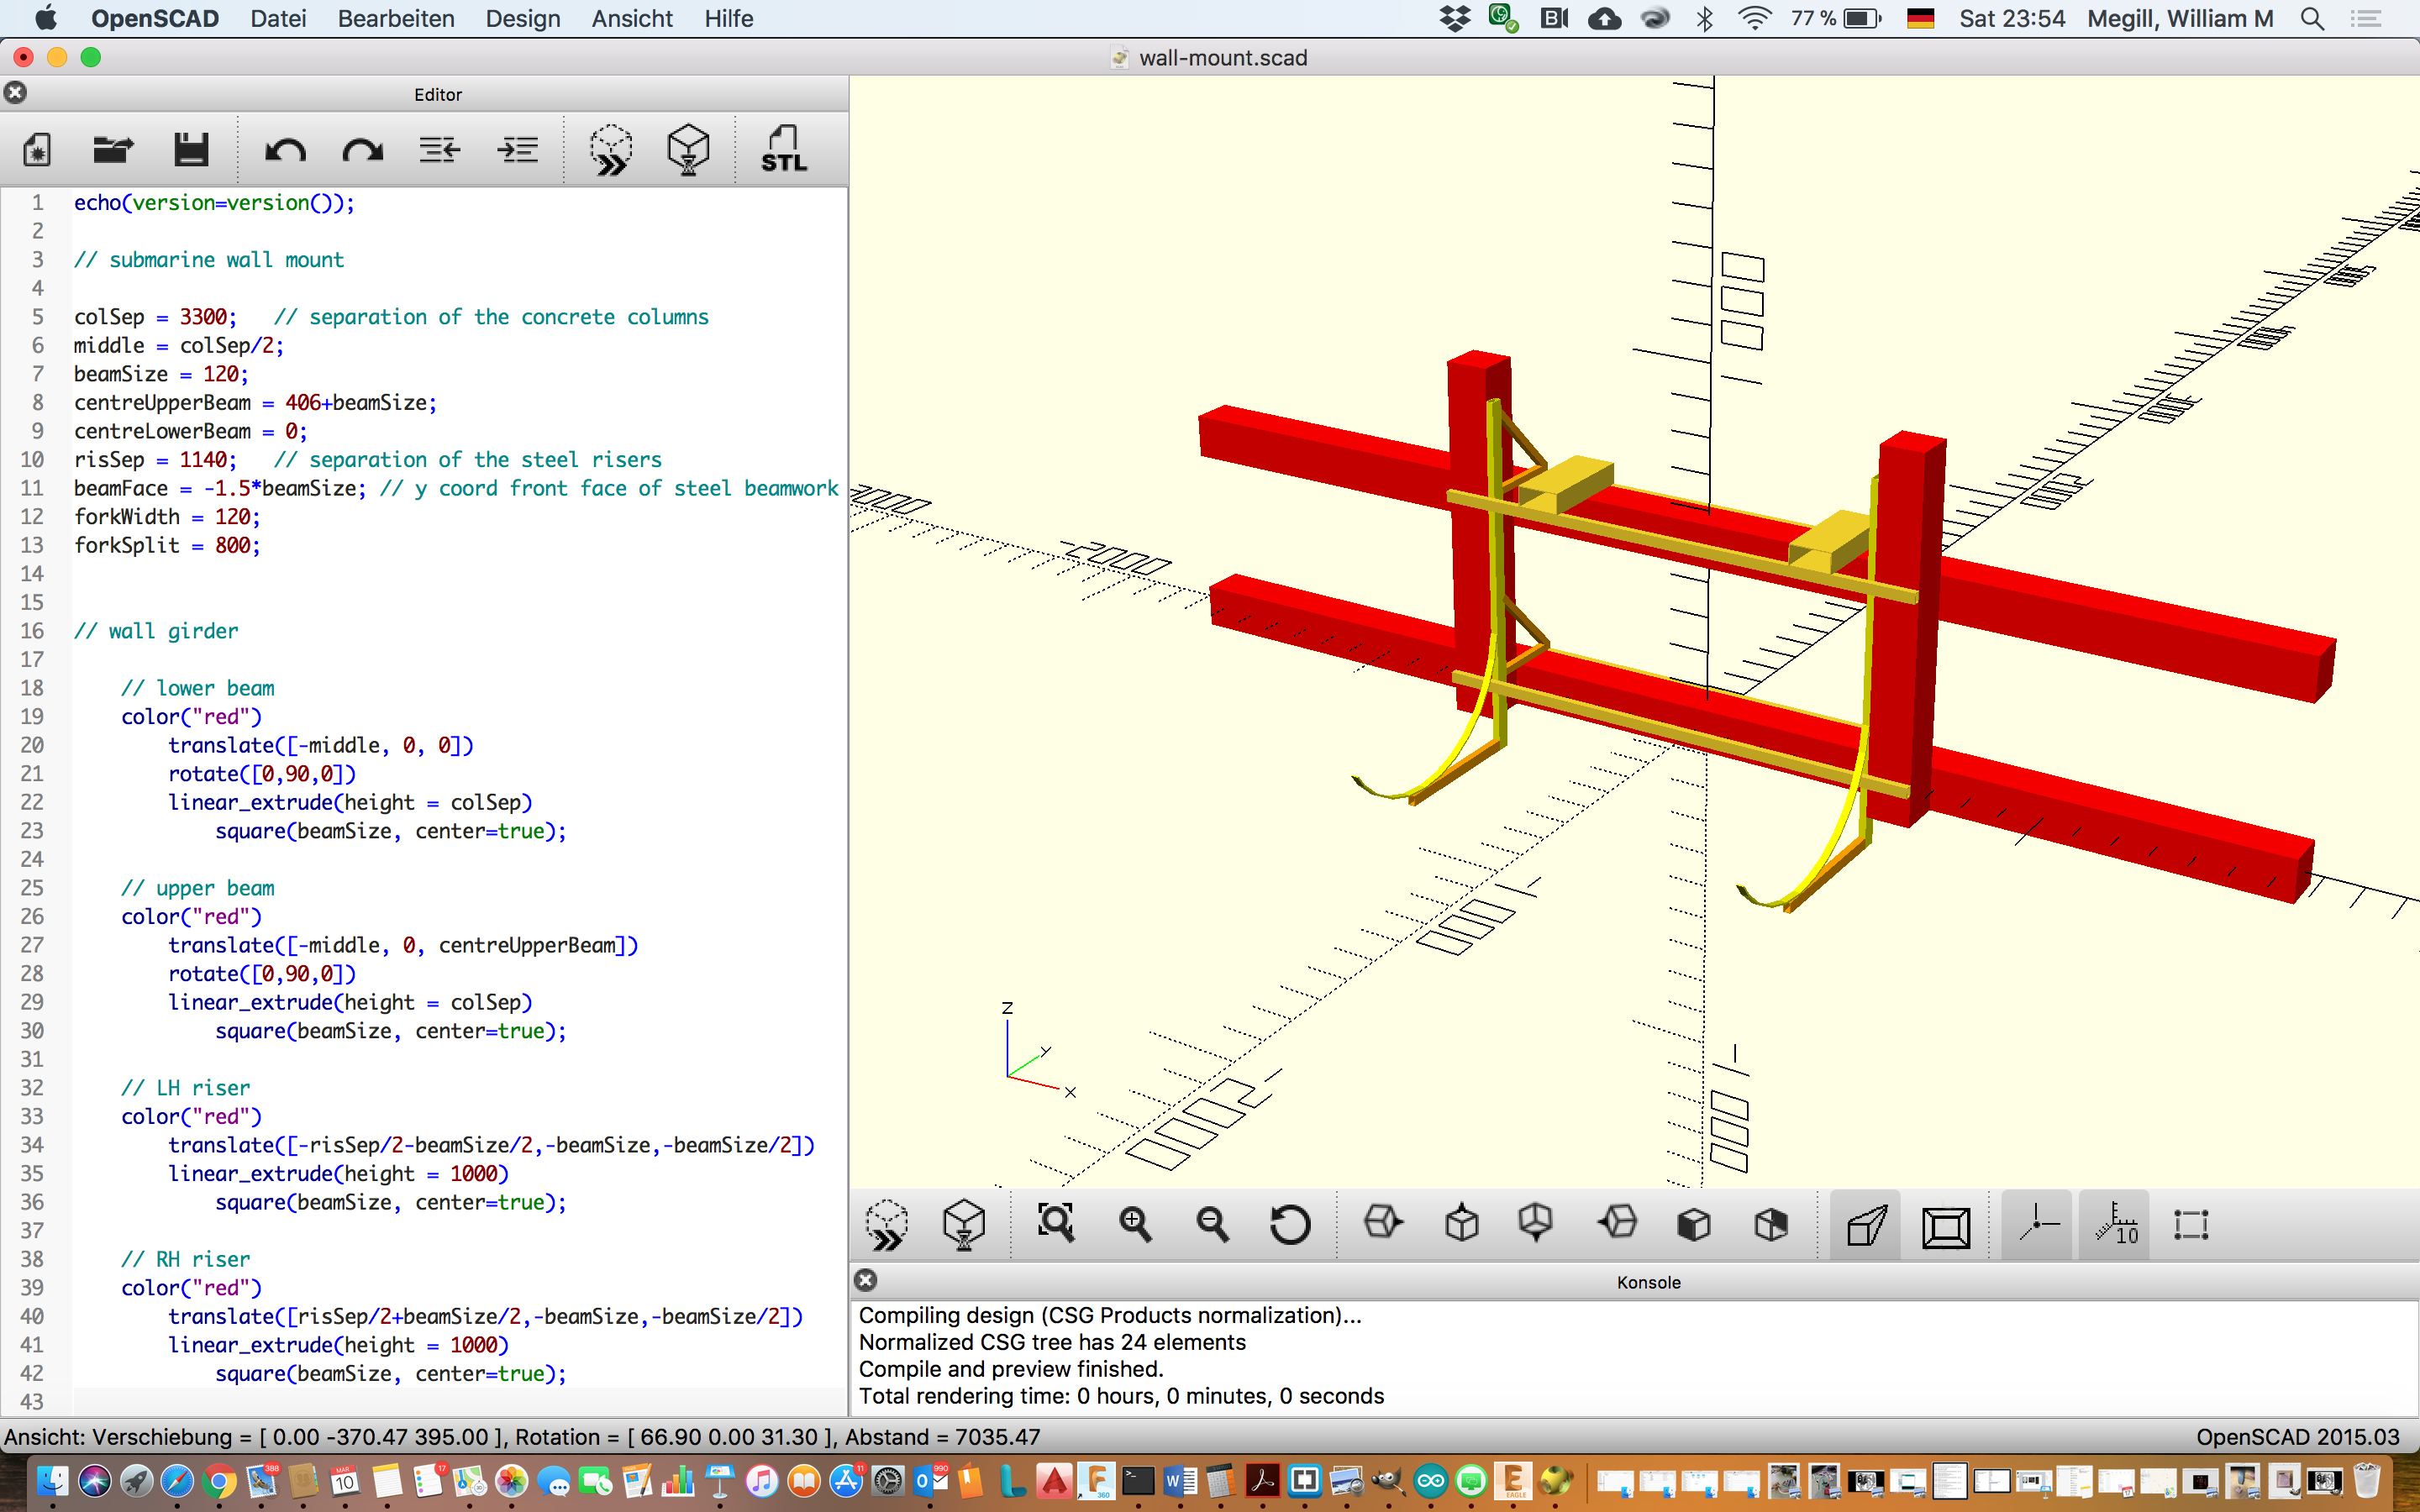Click the editor Preview icon
The image size is (2420, 1512).
point(610,150)
